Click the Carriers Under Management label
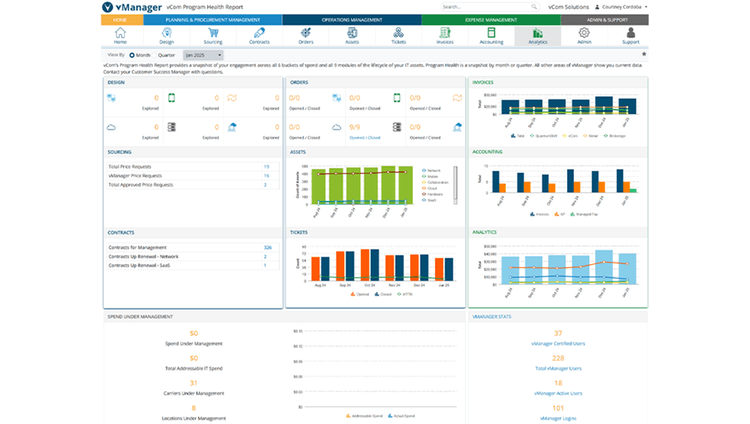 pos(194,393)
